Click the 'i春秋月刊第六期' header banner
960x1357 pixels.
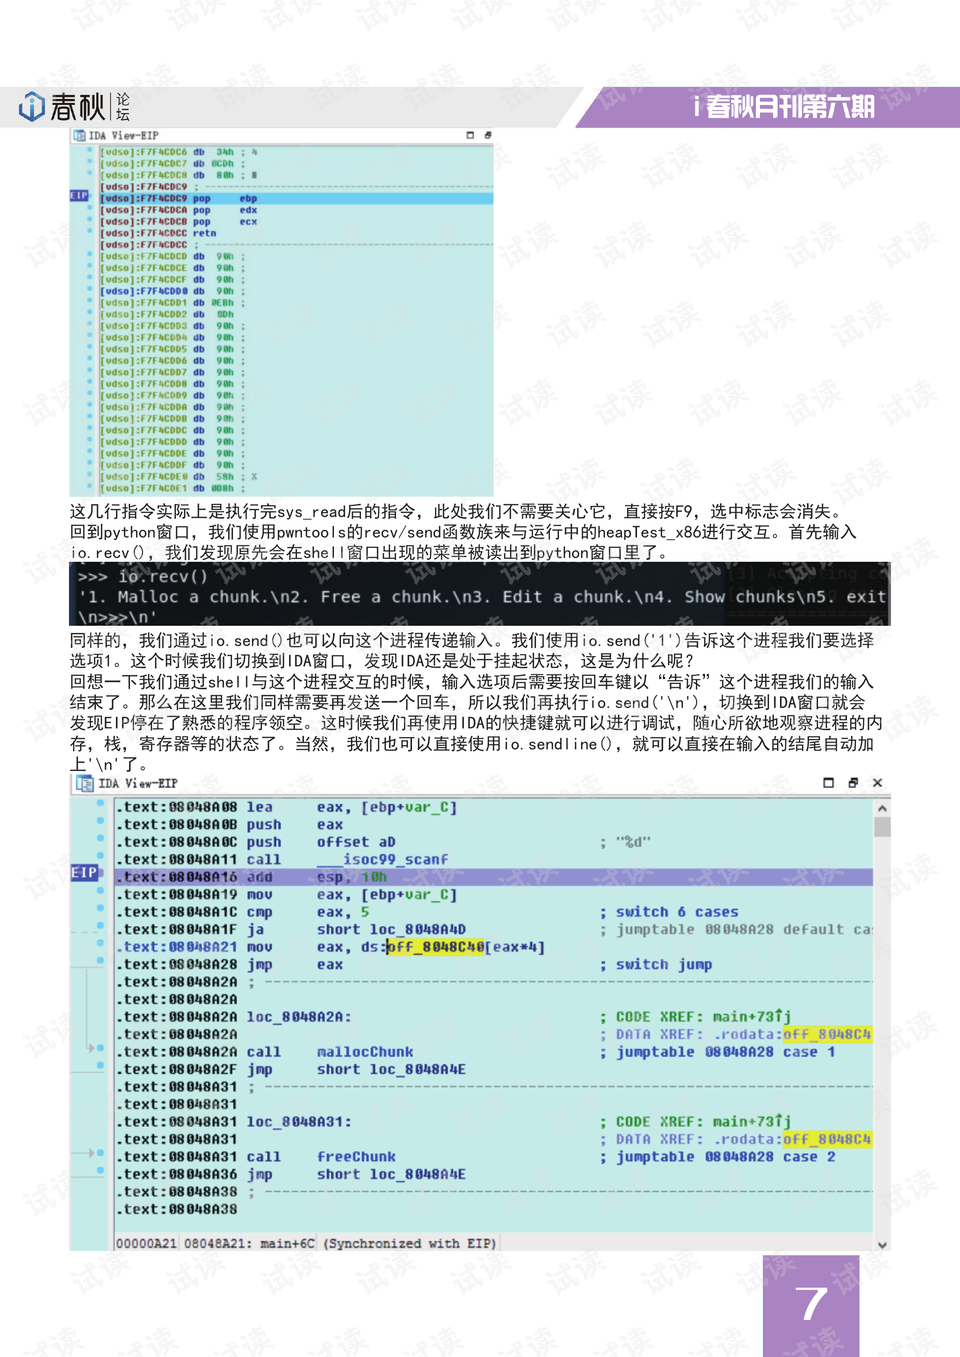(x=783, y=106)
